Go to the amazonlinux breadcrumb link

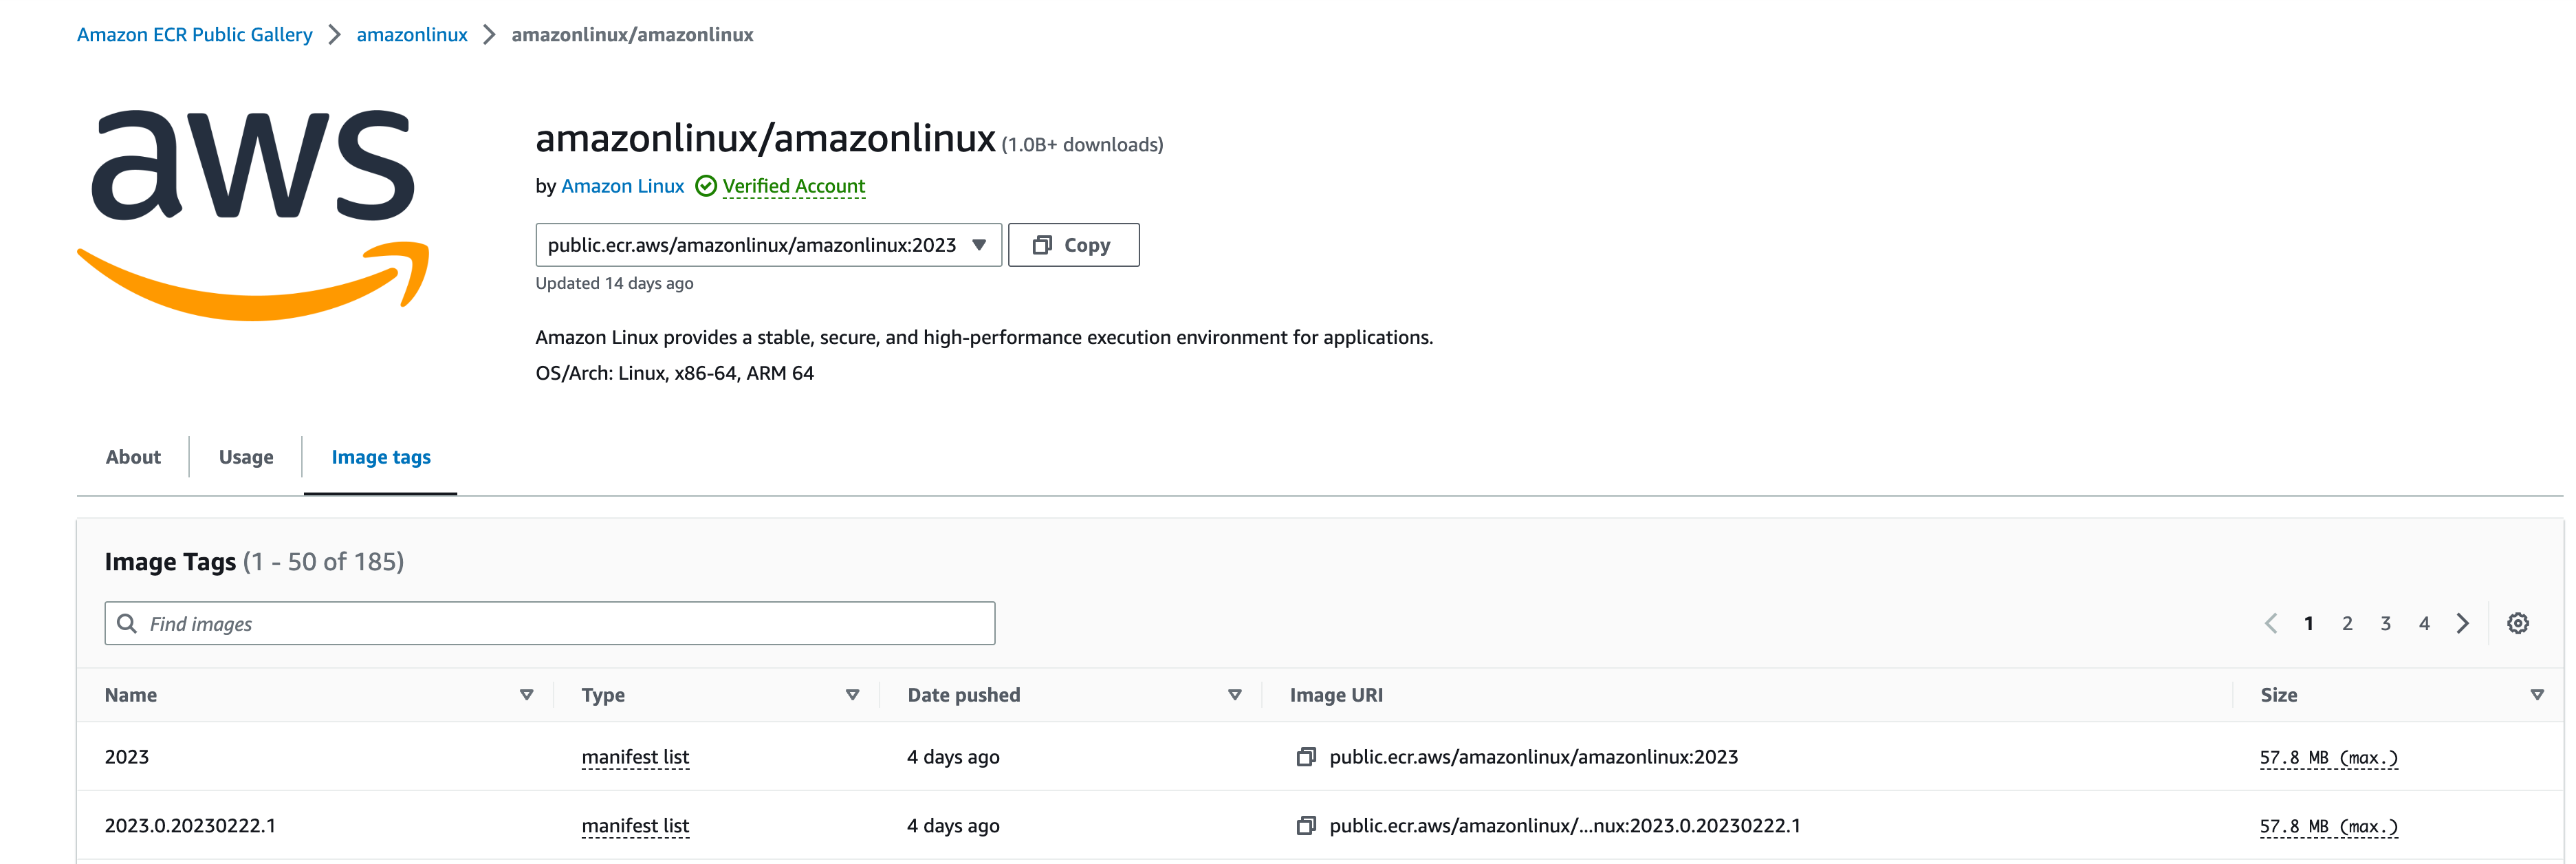pyautogui.click(x=412, y=35)
